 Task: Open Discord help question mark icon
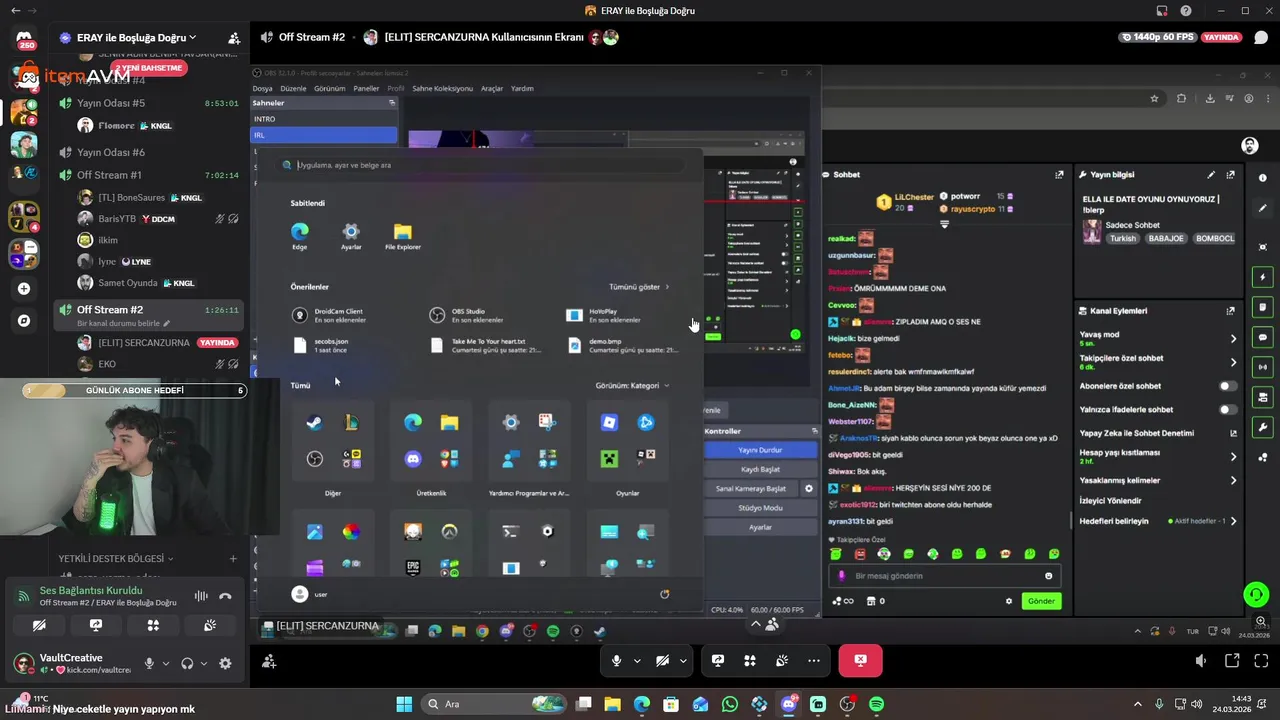(x=1185, y=11)
